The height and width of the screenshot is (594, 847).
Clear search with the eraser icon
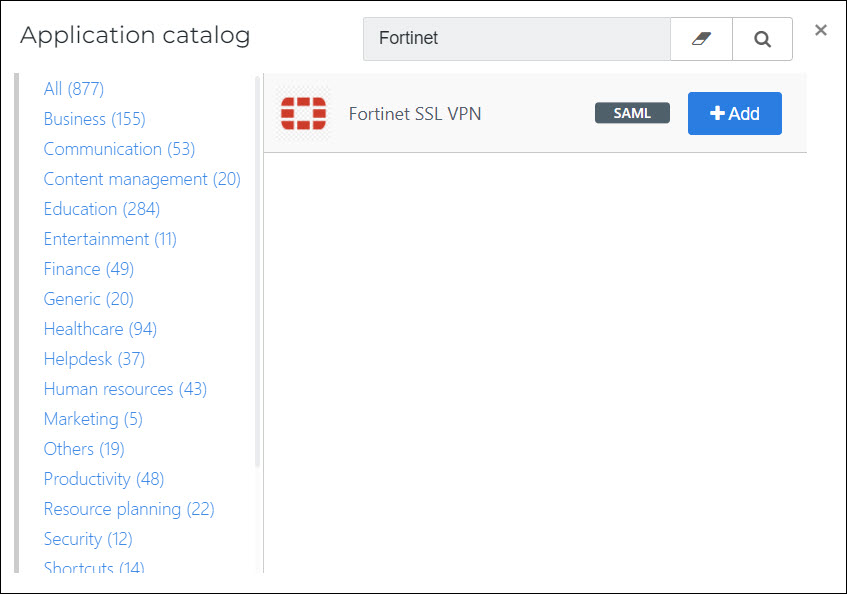(x=701, y=39)
